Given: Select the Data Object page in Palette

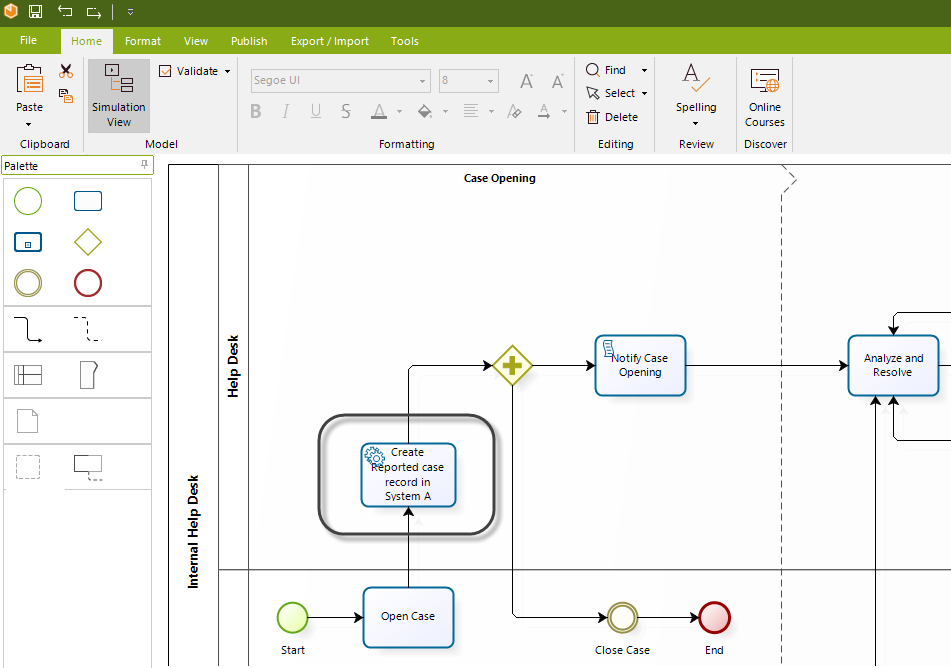Looking at the screenshot, I should (27, 421).
